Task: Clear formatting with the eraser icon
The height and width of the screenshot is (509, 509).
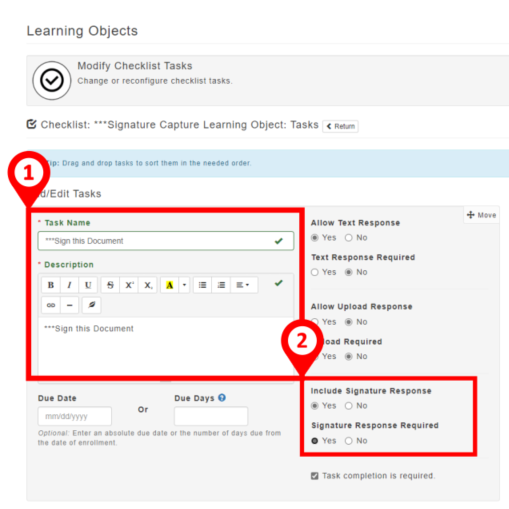Action: (92, 305)
